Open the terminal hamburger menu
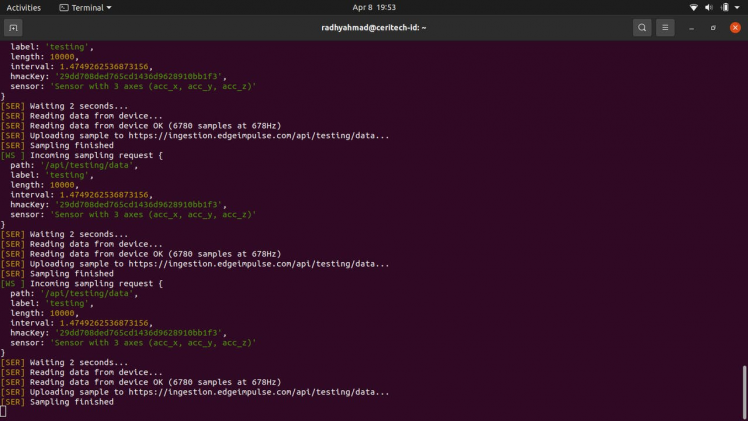 coord(665,28)
